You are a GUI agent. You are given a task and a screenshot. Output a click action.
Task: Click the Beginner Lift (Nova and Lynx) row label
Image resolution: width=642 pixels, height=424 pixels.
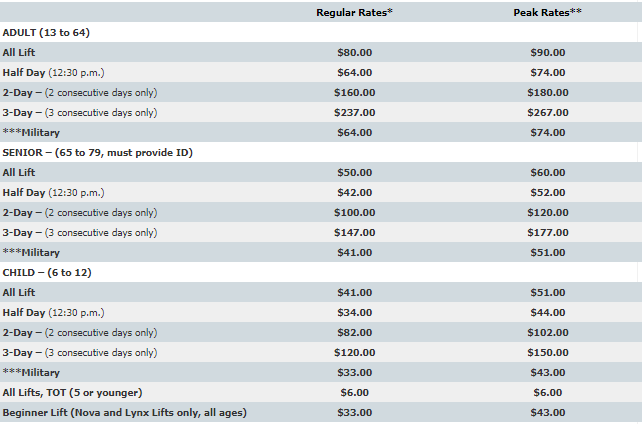click(x=124, y=412)
